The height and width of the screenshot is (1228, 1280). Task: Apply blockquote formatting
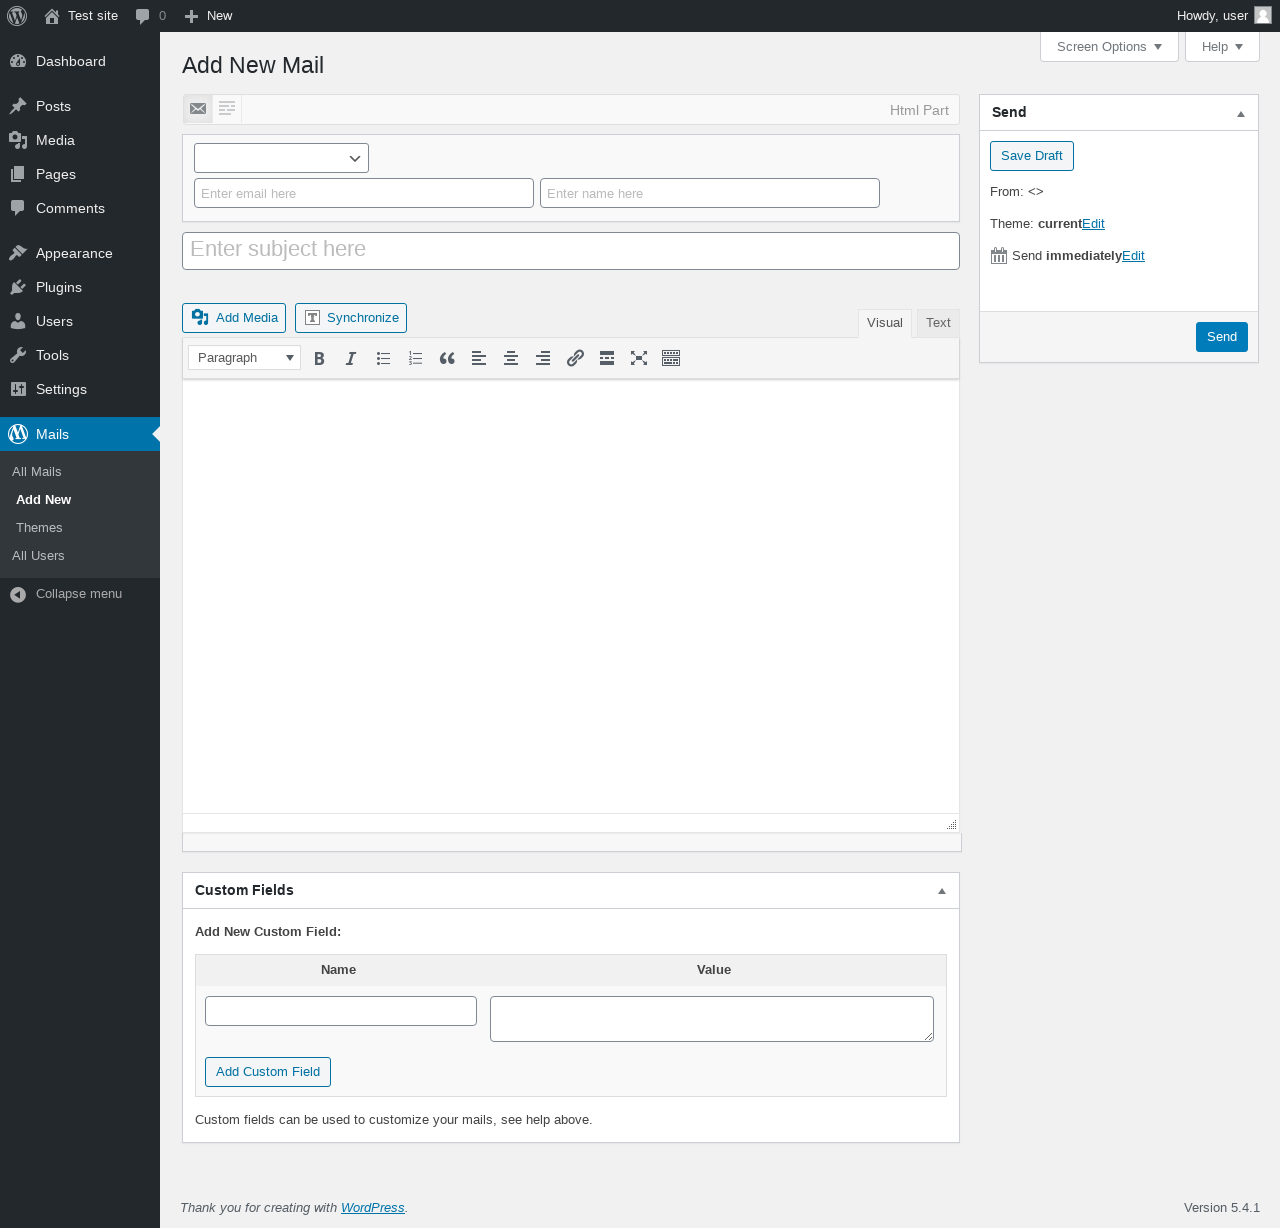click(x=447, y=358)
